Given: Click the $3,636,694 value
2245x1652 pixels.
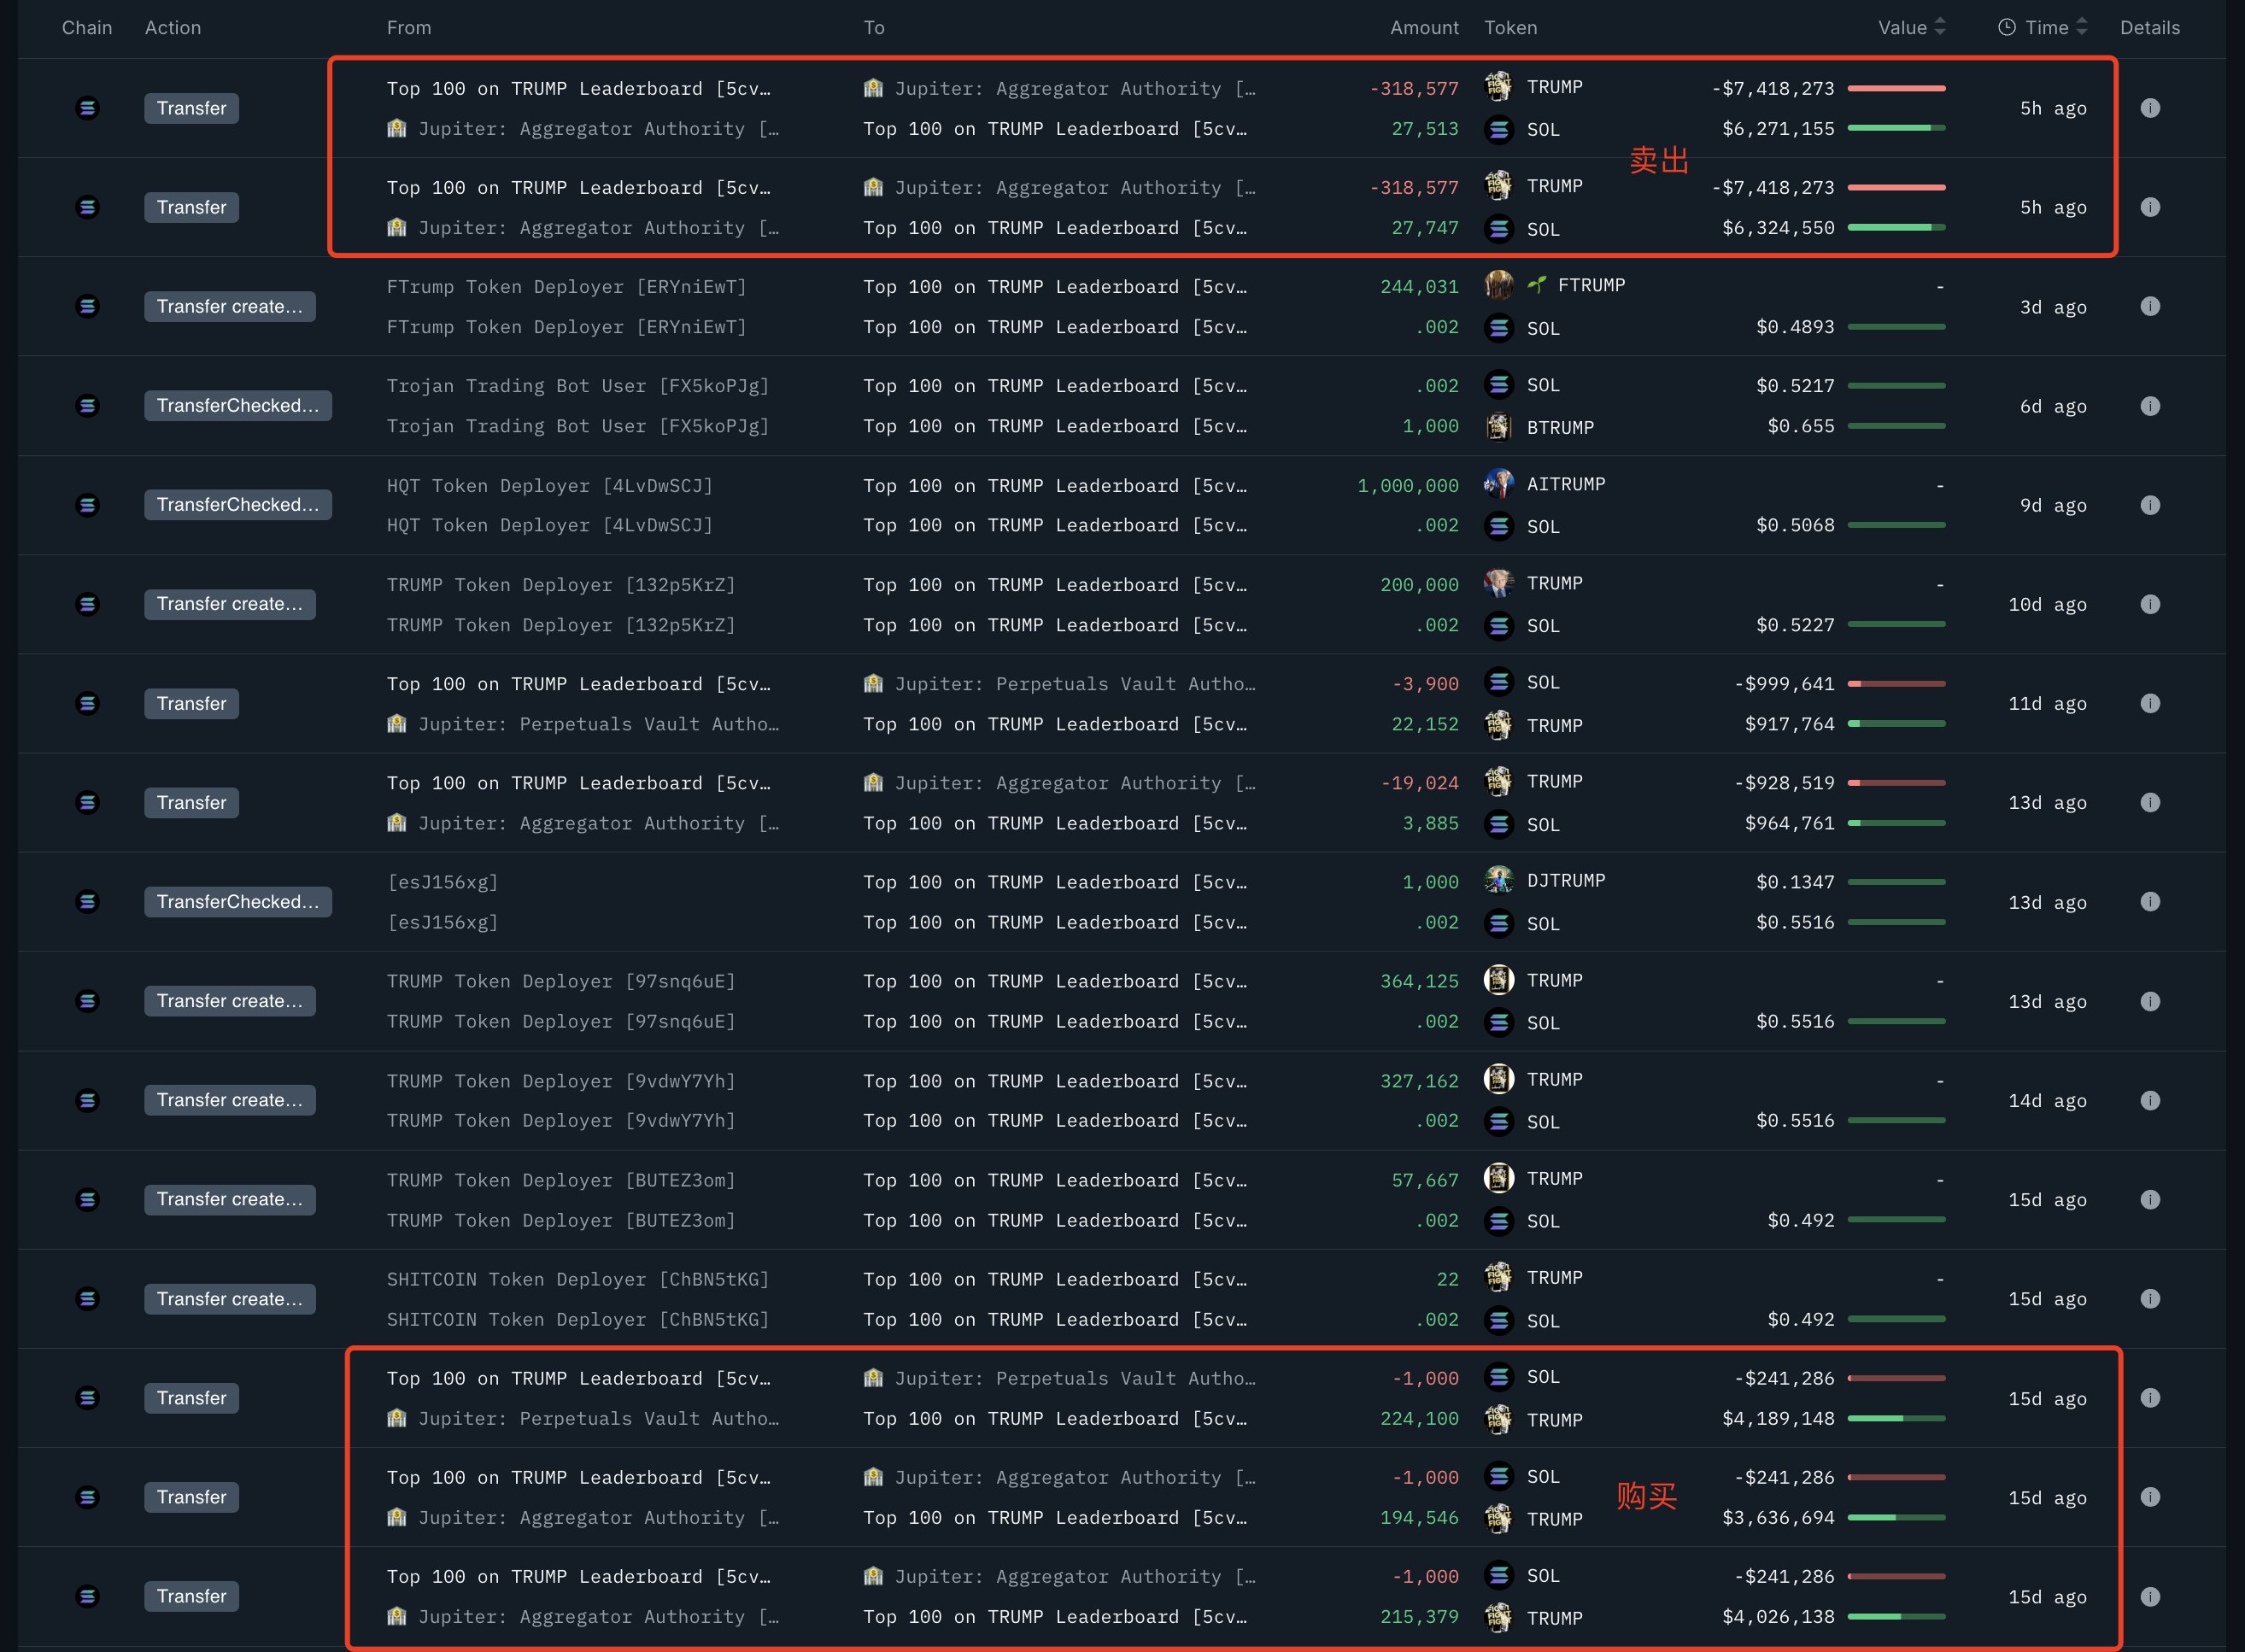Looking at the screenshot, I should click(x=1778, y=1518).
